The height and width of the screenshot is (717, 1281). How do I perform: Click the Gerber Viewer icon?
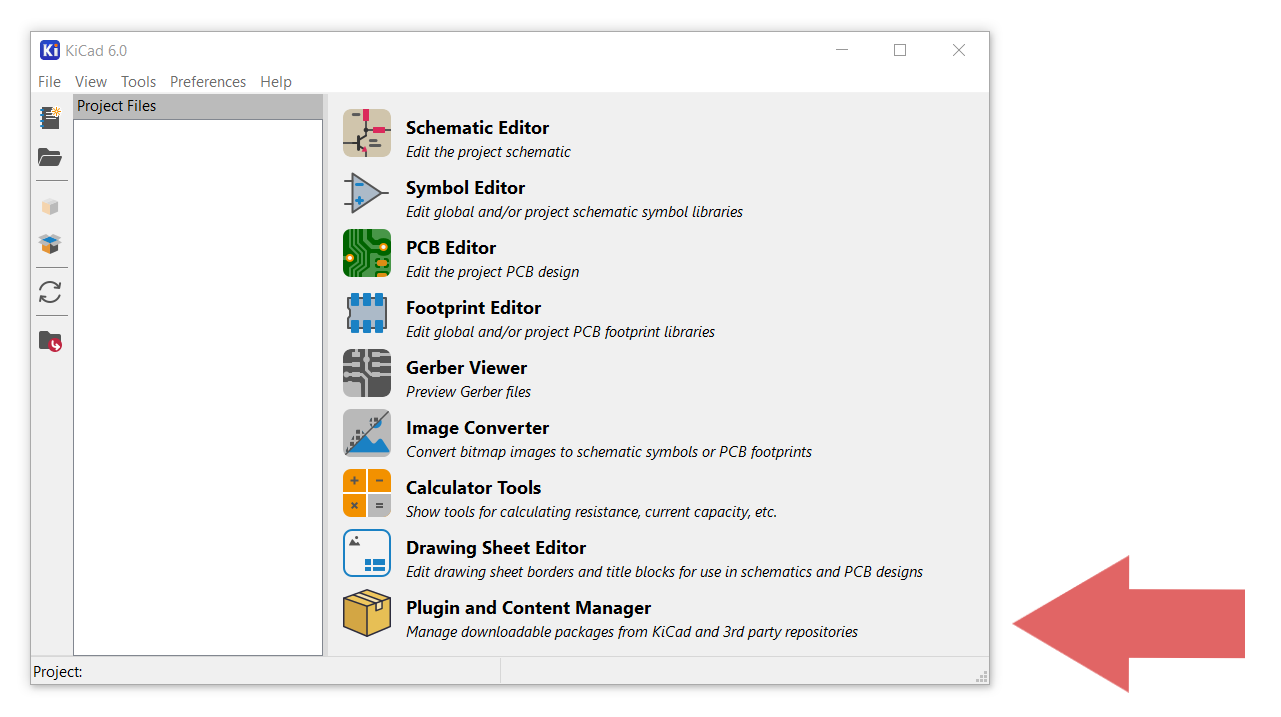coord(367,373)
